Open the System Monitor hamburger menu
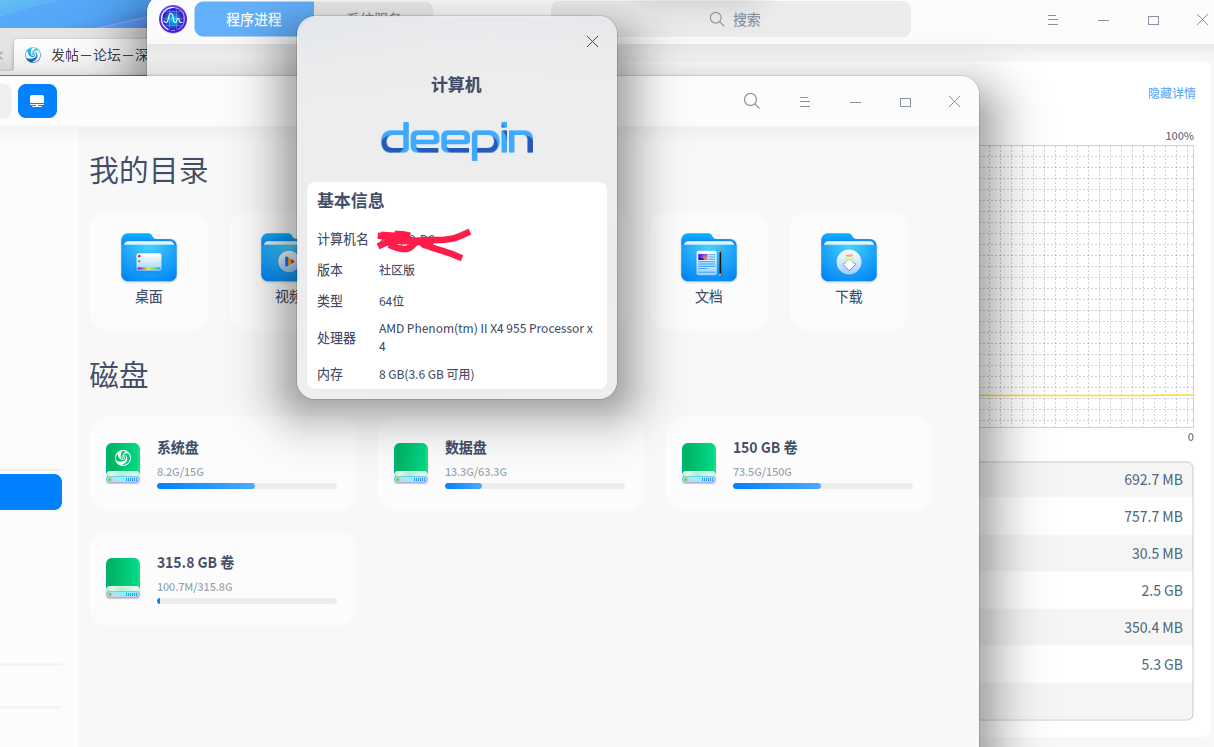 (1052, 19)
